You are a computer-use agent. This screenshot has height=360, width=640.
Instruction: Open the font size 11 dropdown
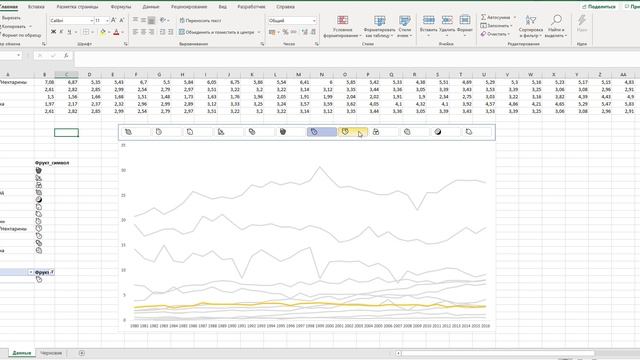click(x=107, y=20)
